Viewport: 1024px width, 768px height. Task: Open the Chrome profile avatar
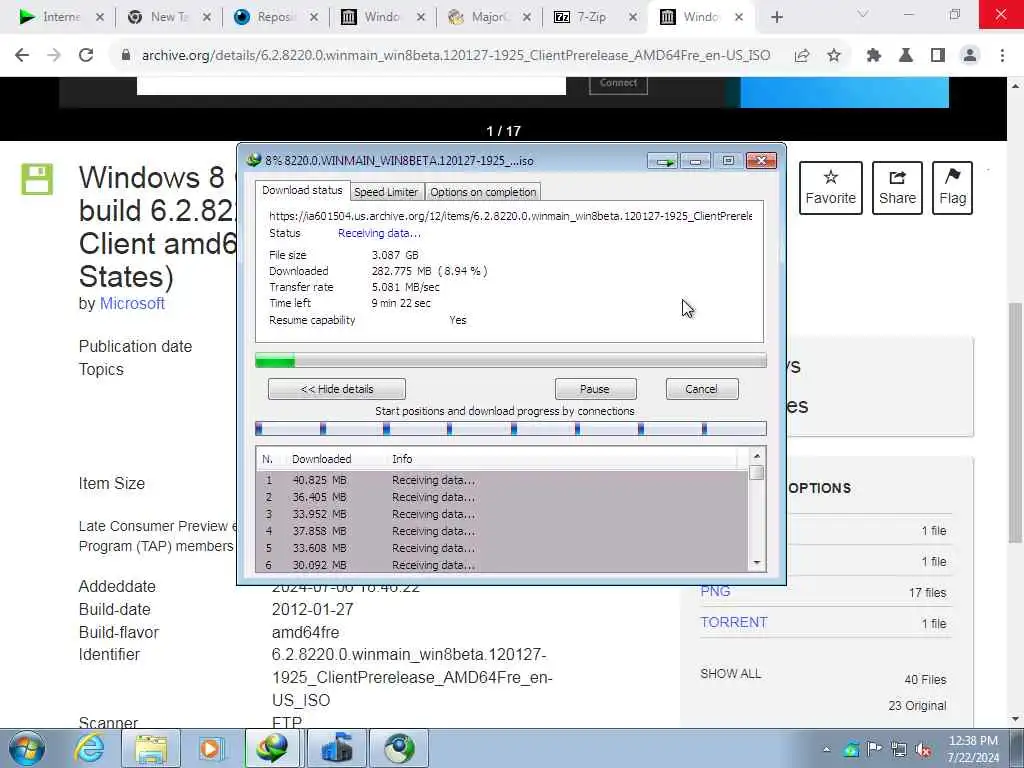970,56
